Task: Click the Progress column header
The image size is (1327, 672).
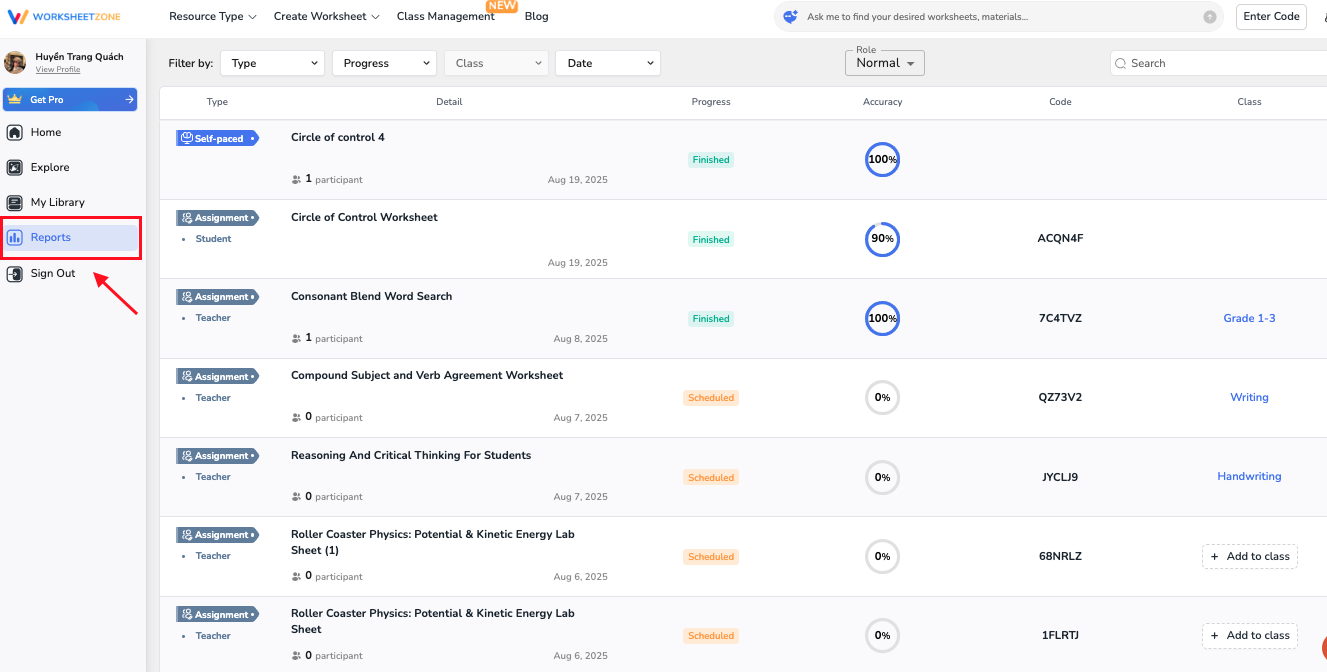Action: click(711, 101)
